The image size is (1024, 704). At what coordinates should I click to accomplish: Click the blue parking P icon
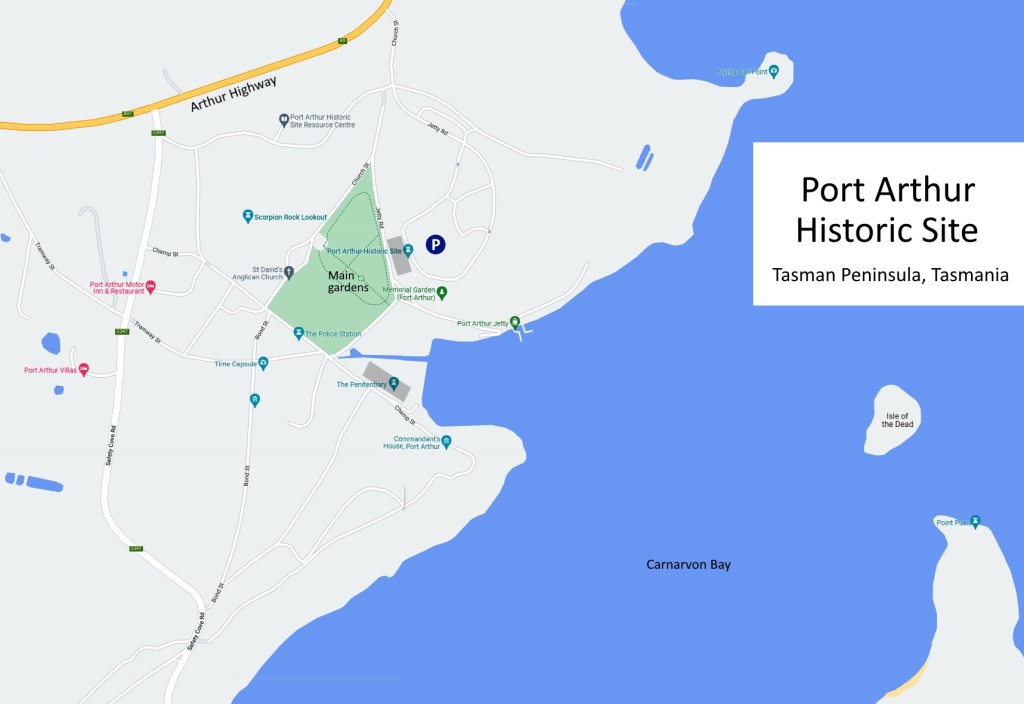436,244
